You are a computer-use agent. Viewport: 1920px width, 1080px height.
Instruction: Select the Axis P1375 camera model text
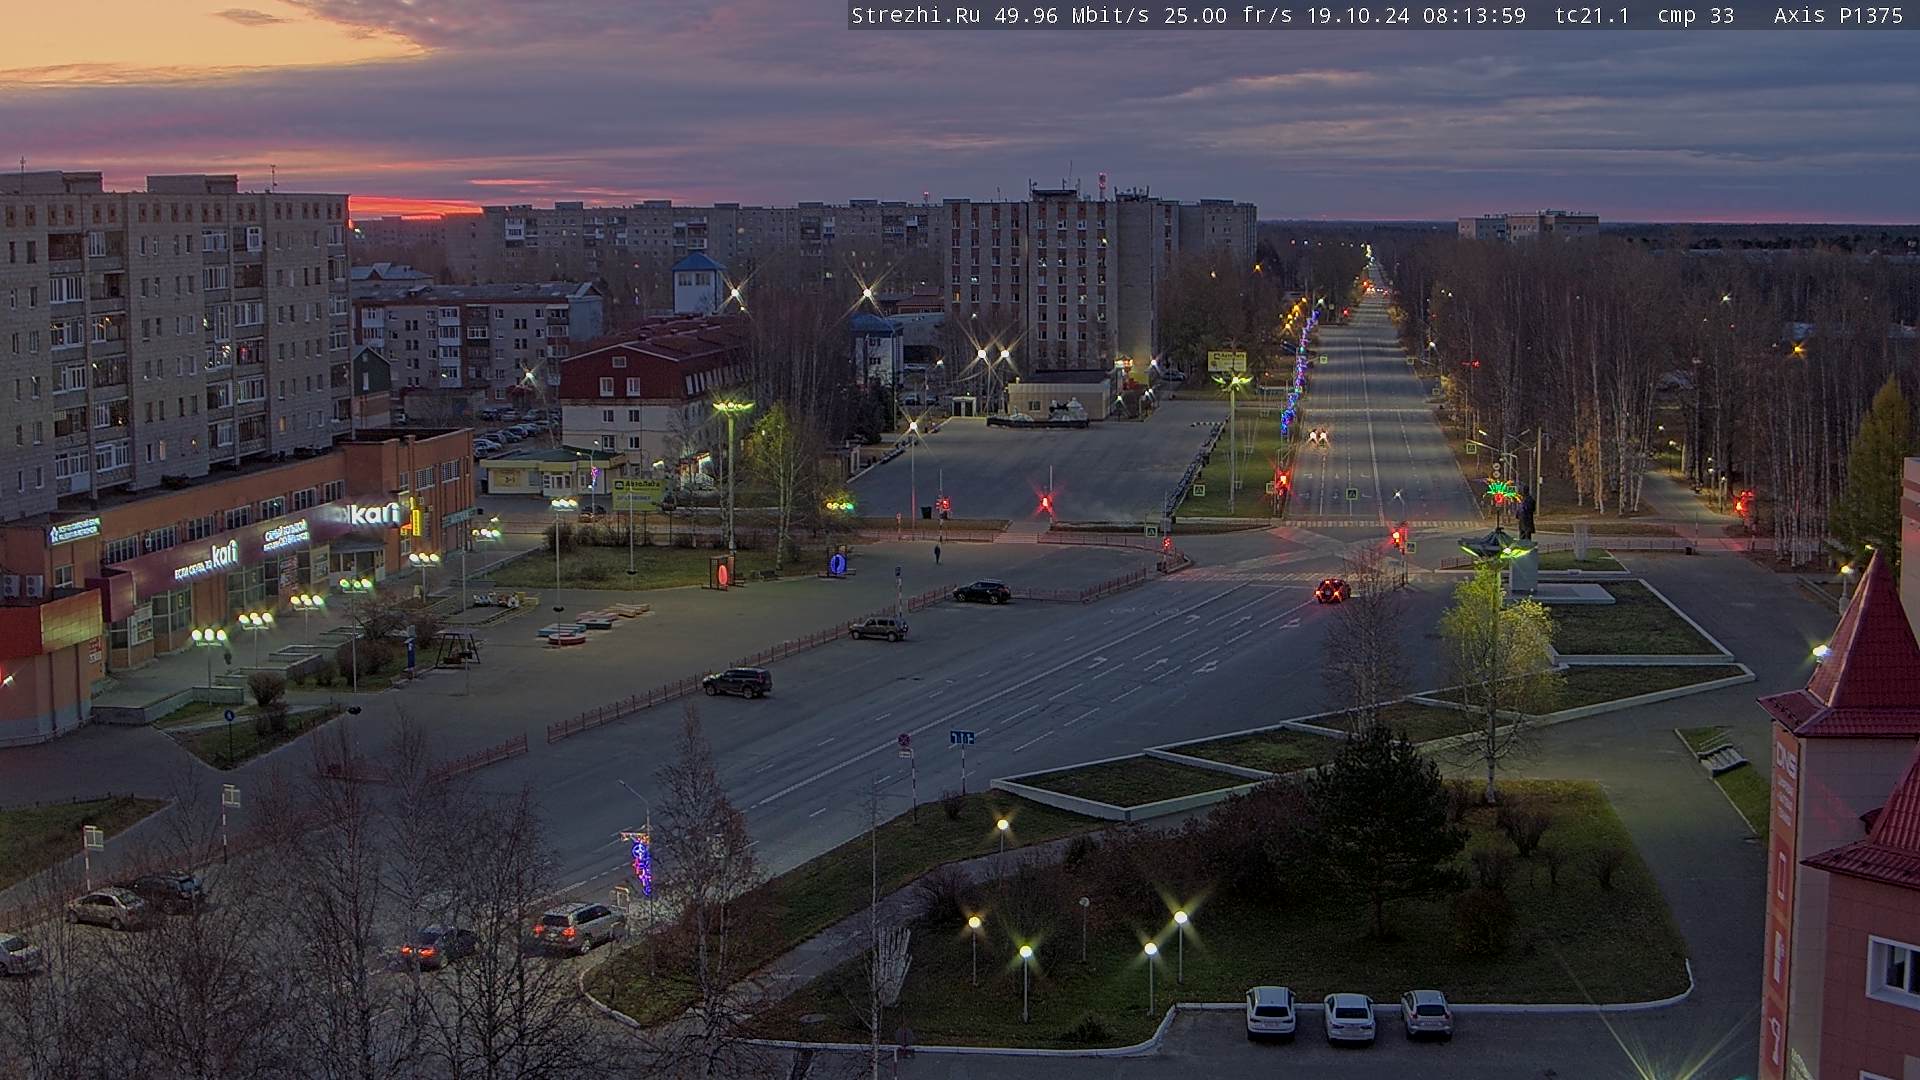coord(1838,15)
